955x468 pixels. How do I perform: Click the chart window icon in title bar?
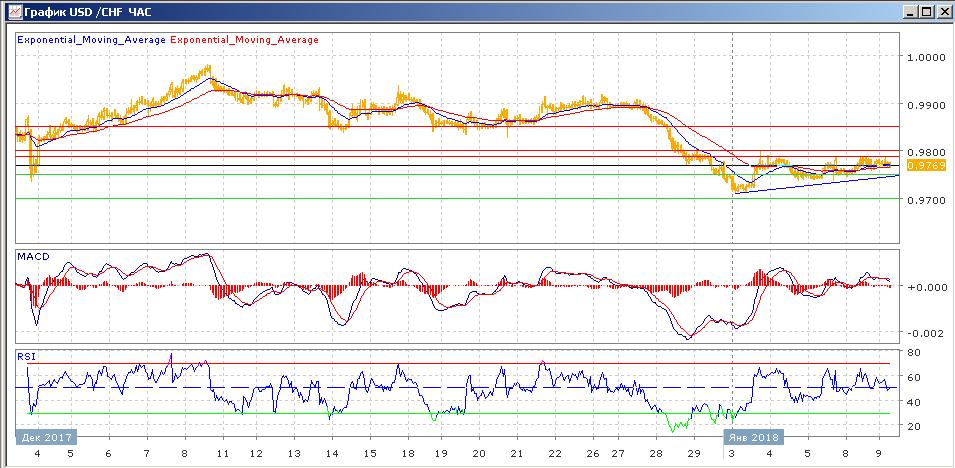(x=15, y=12)
